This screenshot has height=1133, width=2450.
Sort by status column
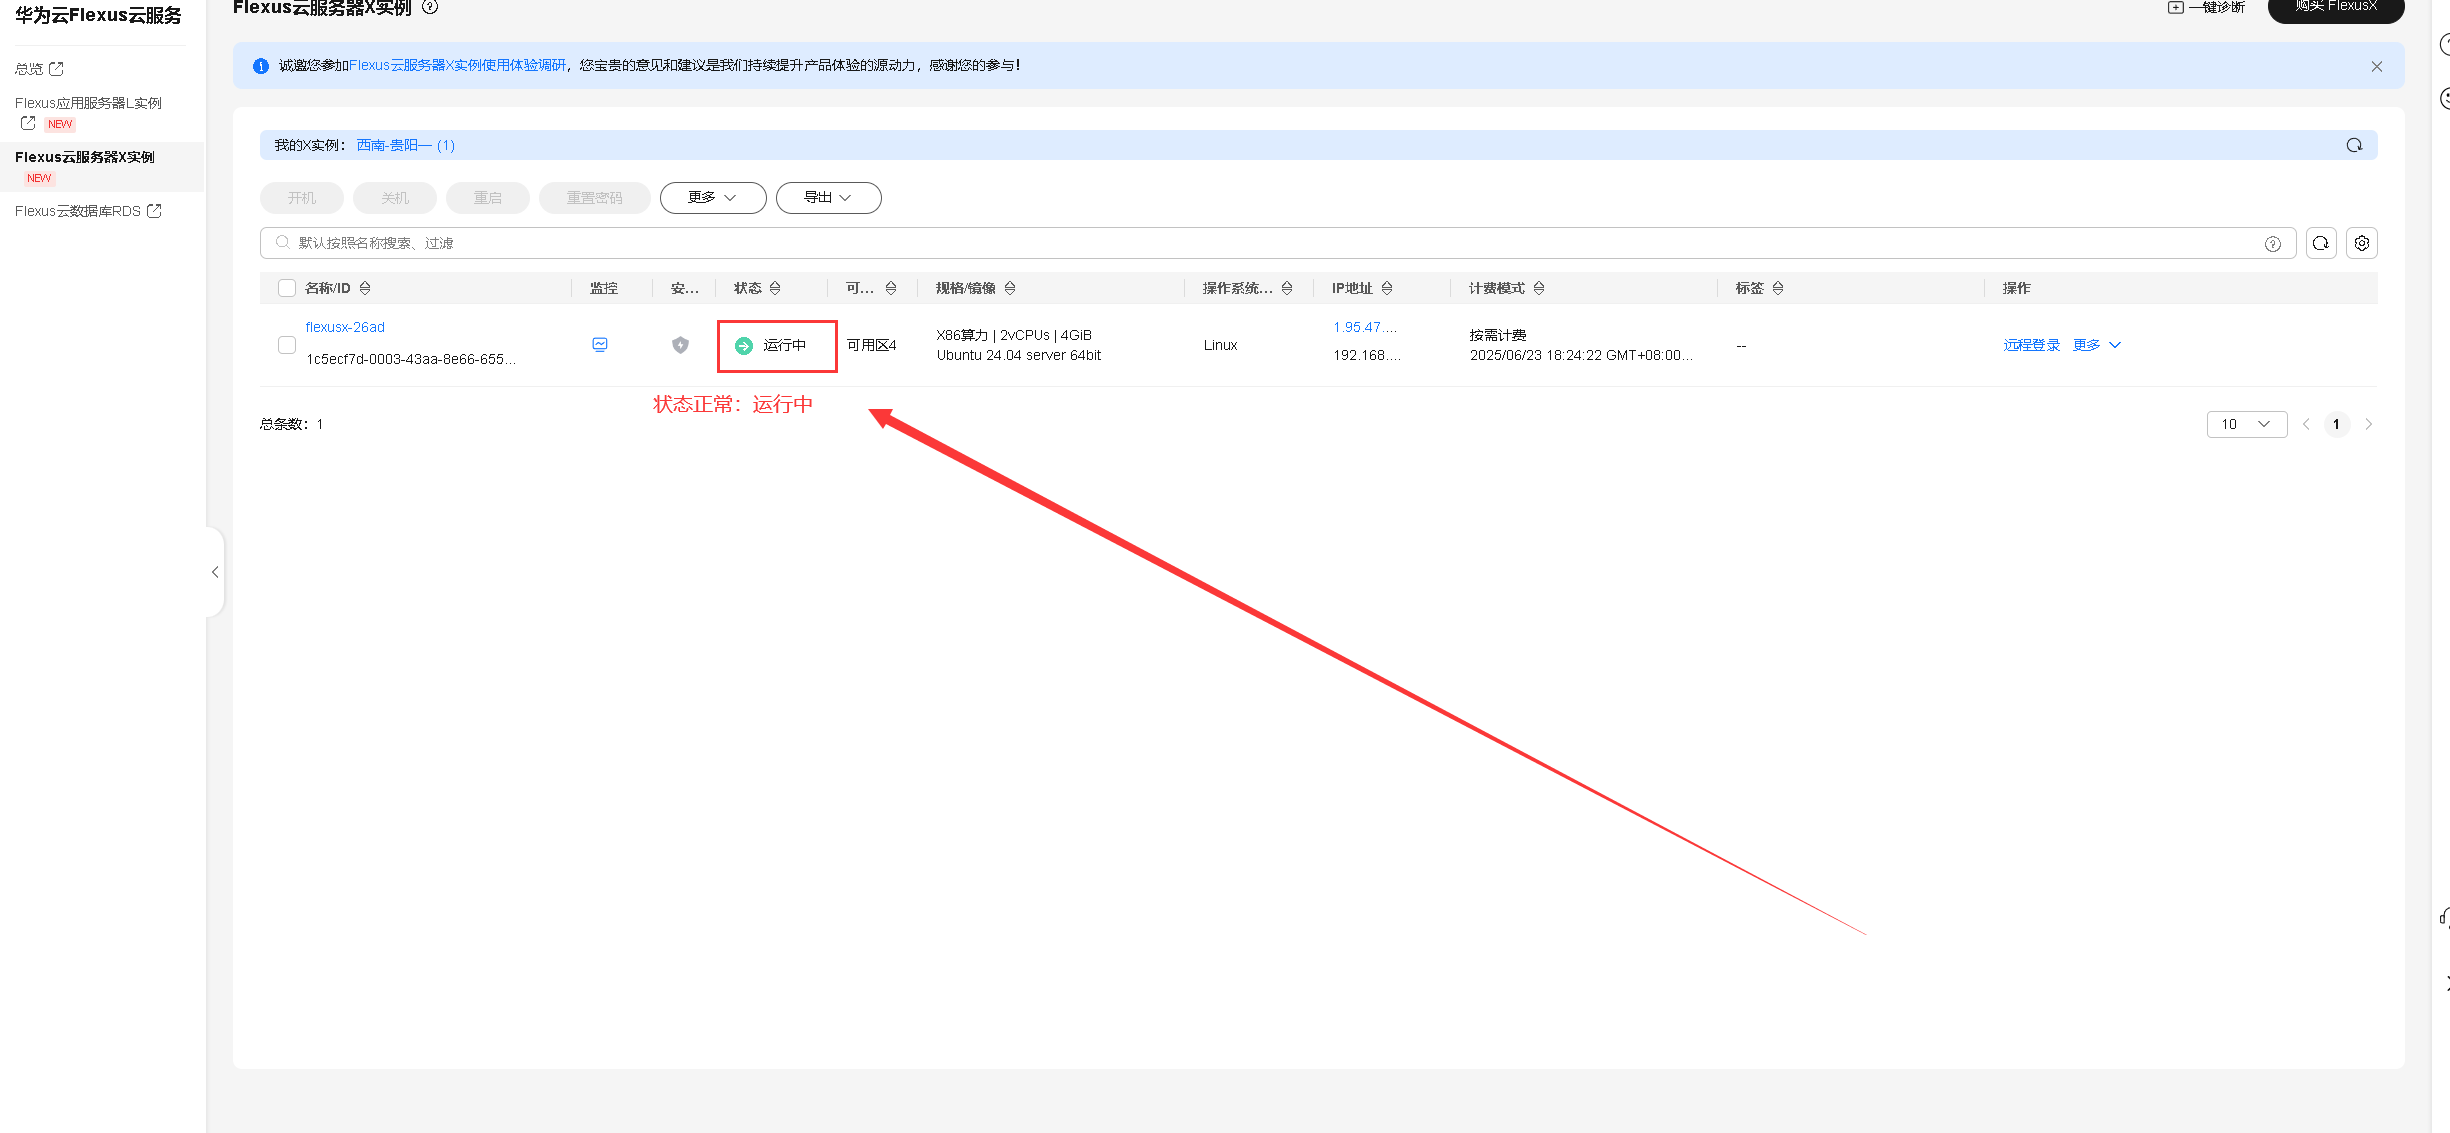775,288
